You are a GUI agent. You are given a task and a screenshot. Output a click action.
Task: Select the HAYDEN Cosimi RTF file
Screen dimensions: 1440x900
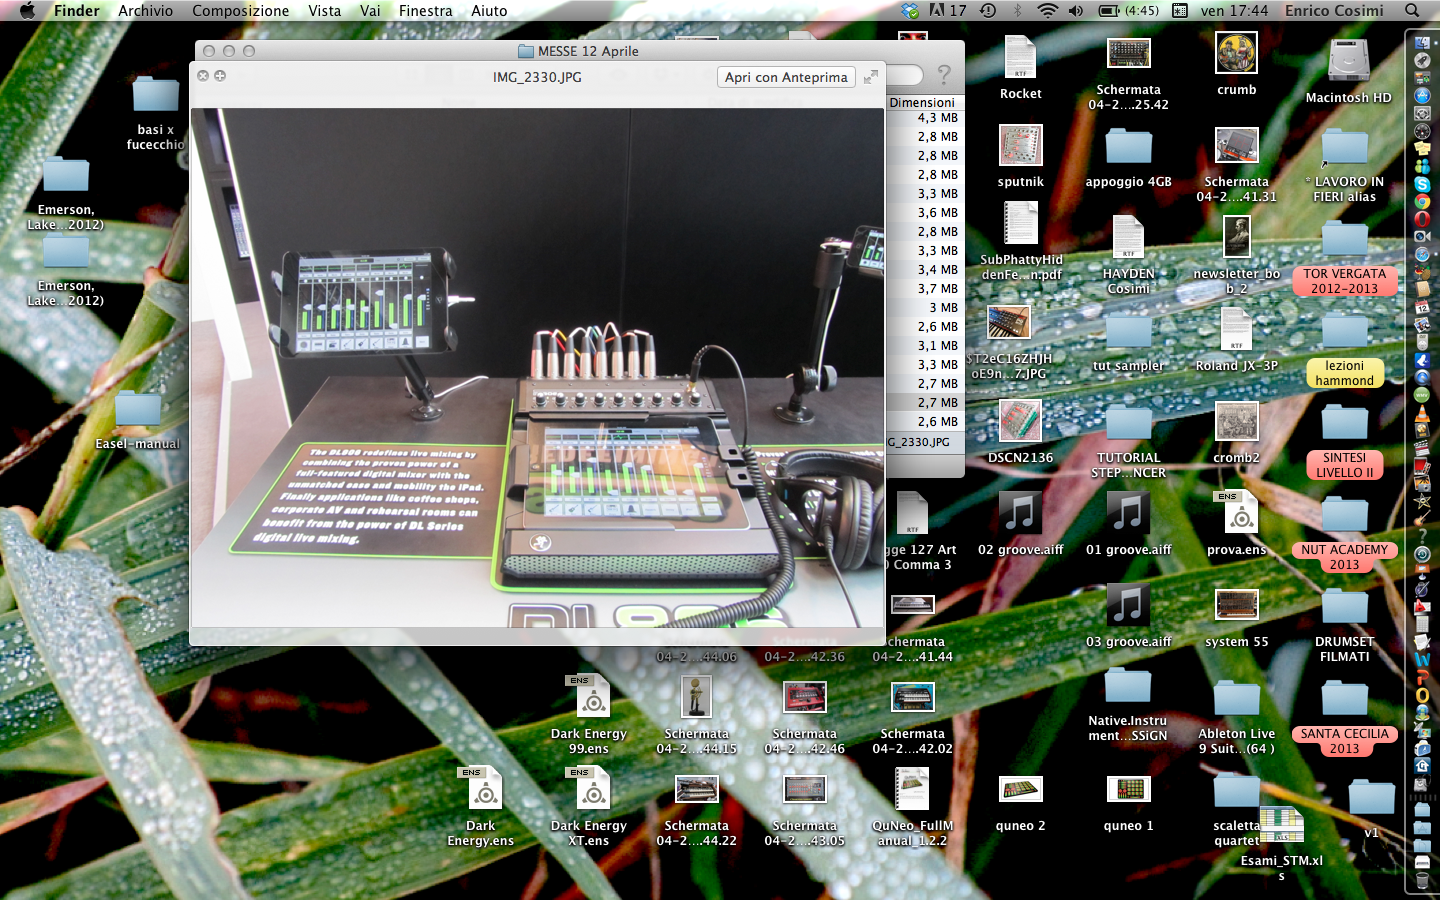click(1128, 238)
